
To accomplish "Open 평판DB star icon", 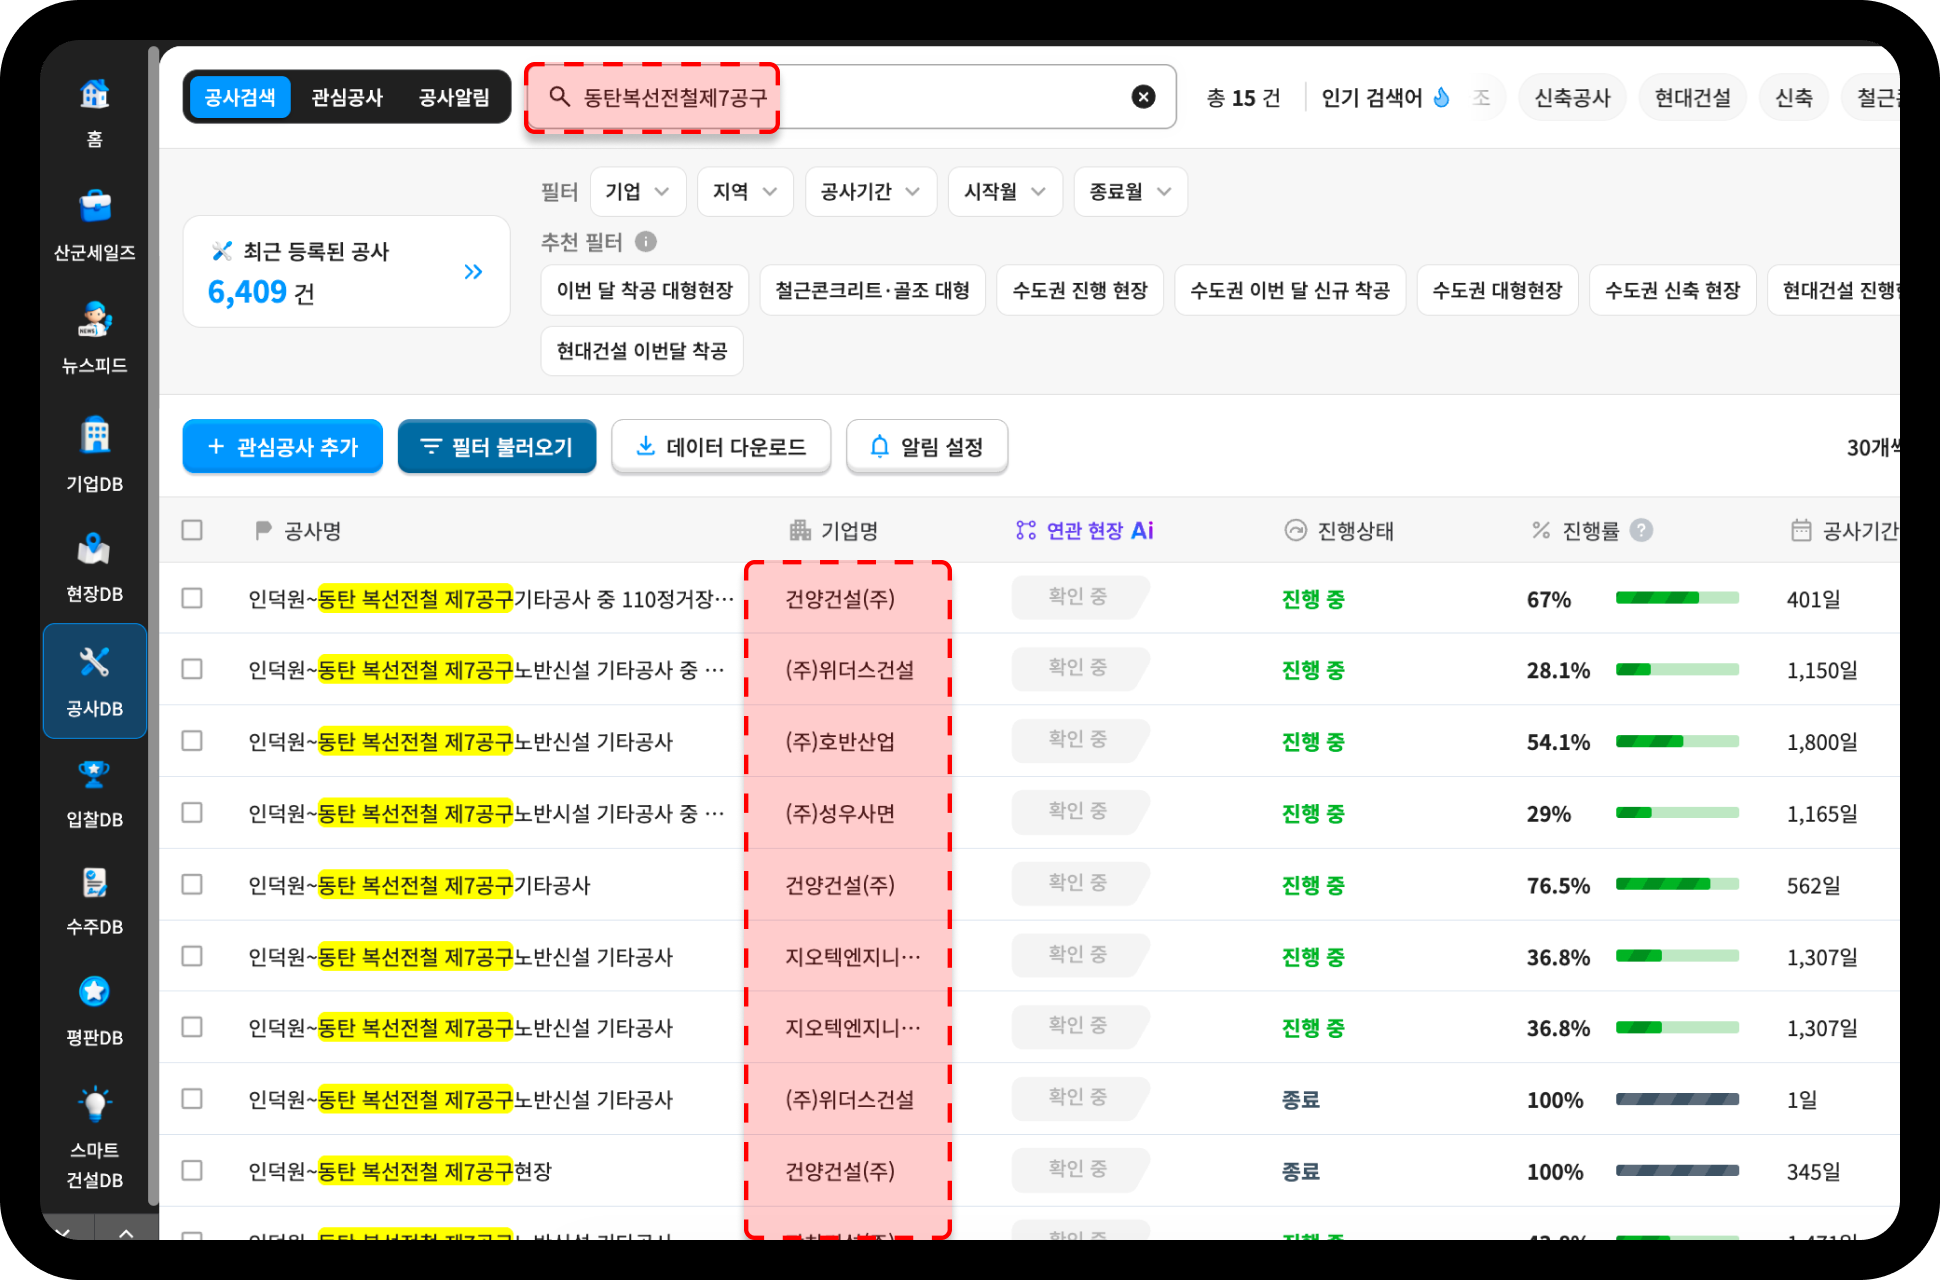I will point(94,991).
